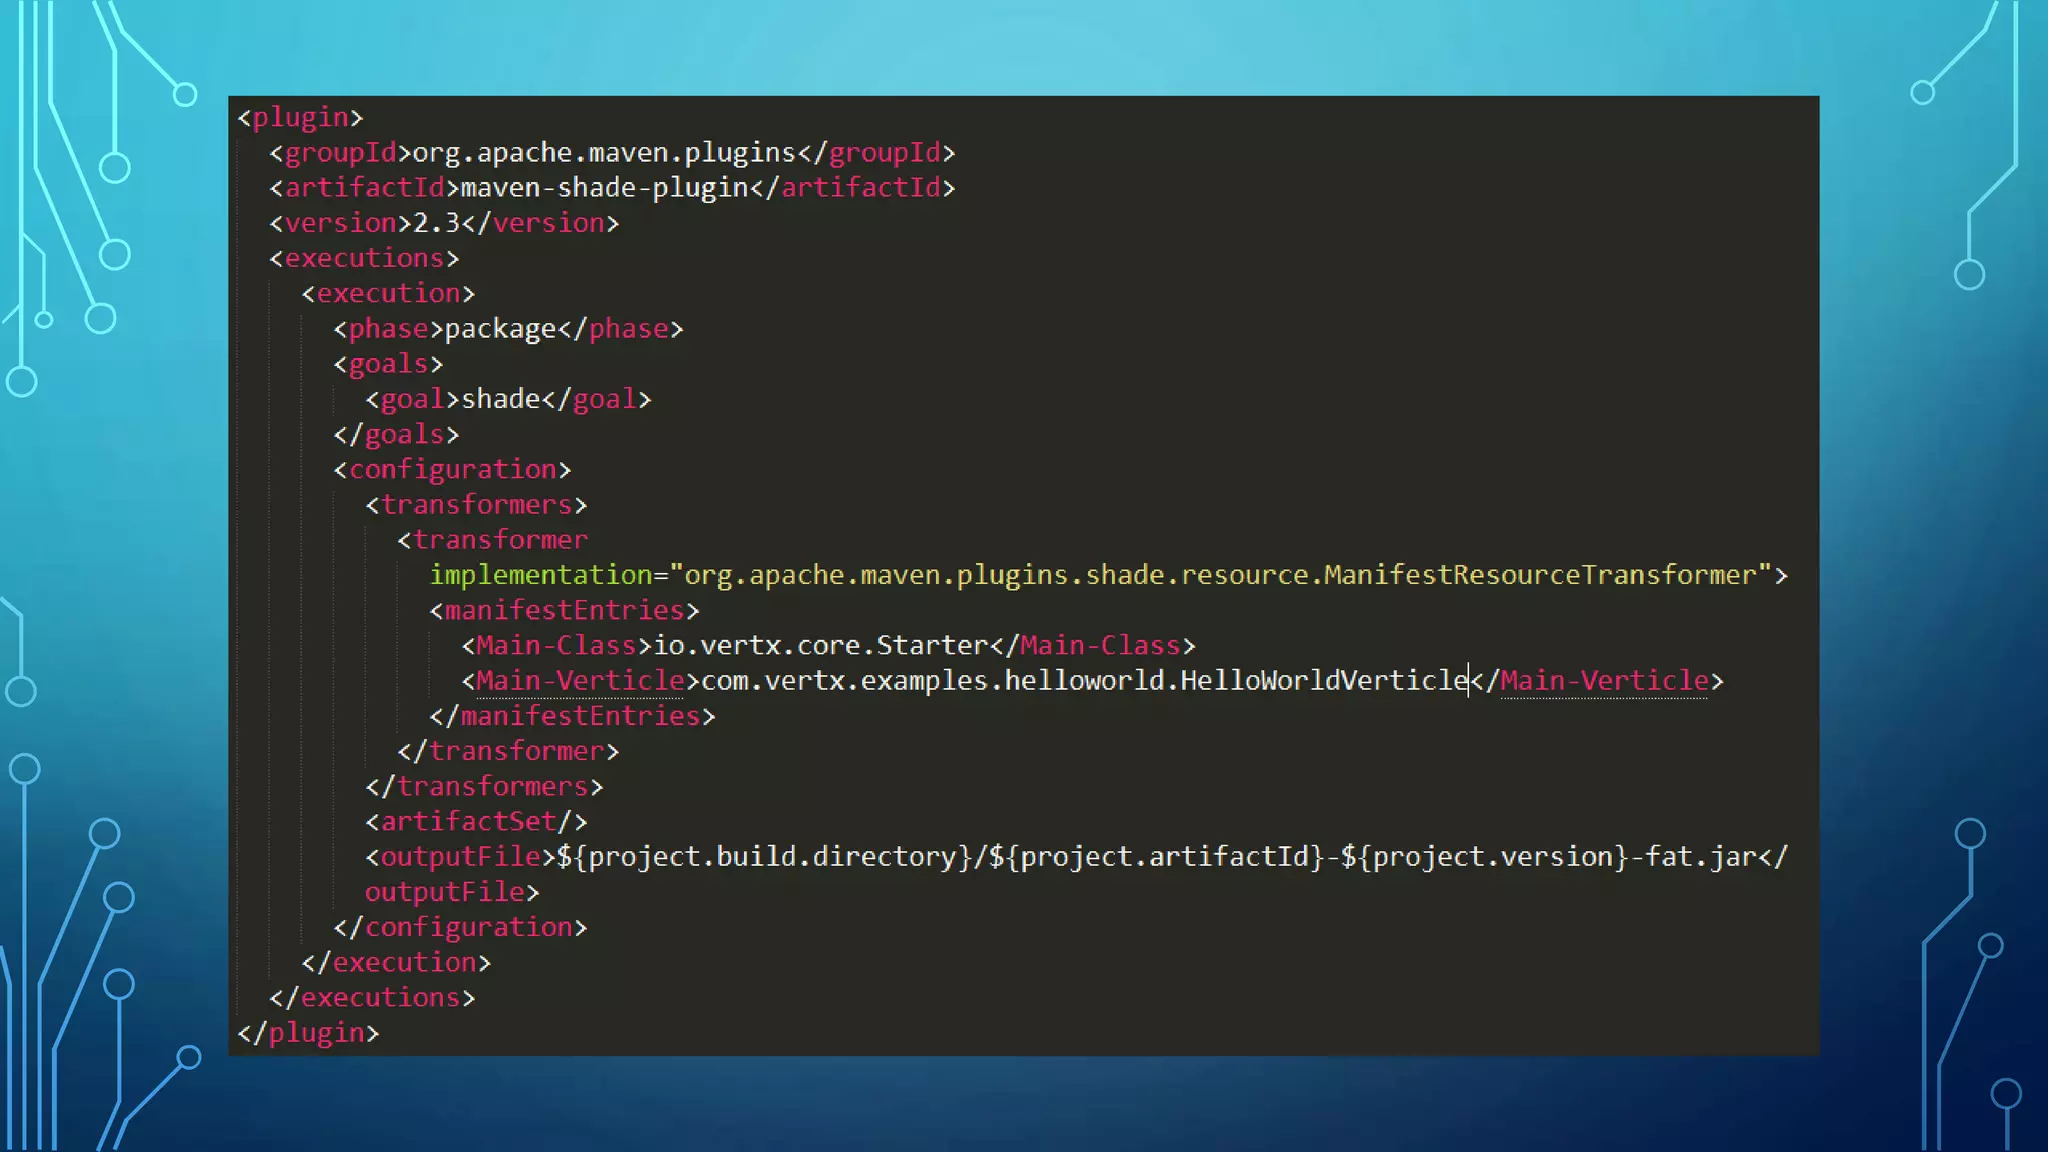Click the ${project.build.directory} expression
Screen dimensions: 2048x1152
pos(764,857)
